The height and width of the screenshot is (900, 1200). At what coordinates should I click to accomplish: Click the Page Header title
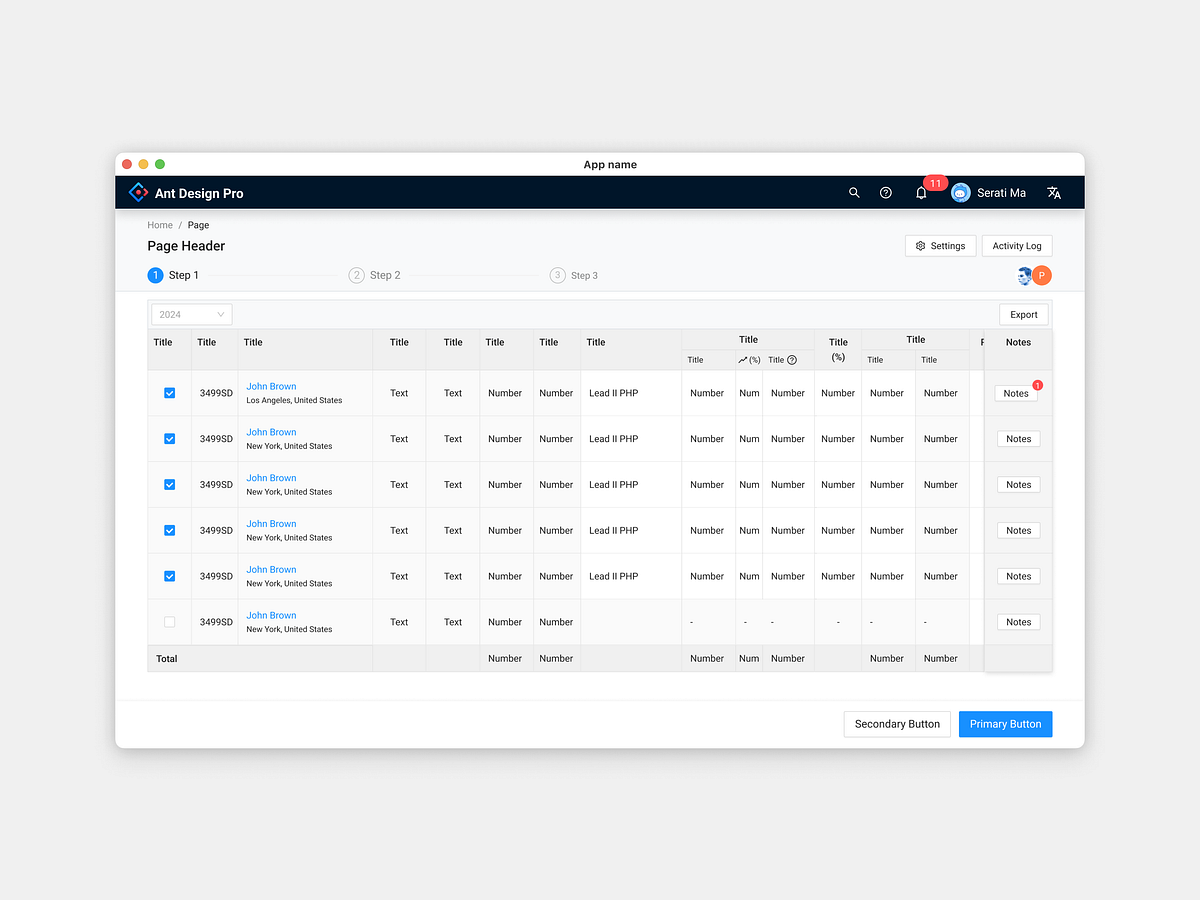pyautogui.click(x=186, y=246)
